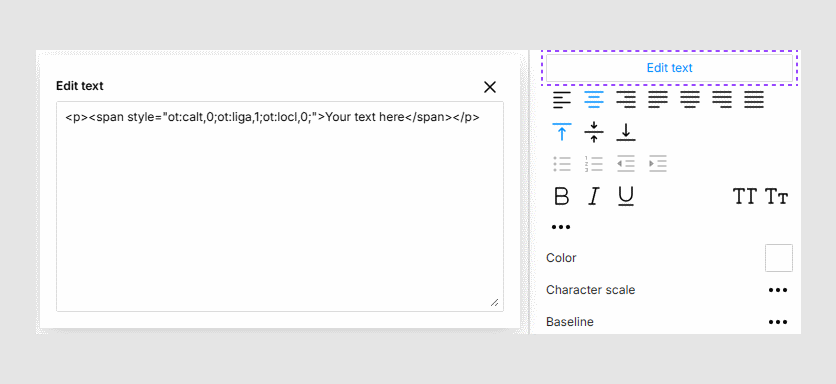Viewport: 836px width, 384px height.
Task: Apply numbered list formatting
Action: click(x=593, y=164)
